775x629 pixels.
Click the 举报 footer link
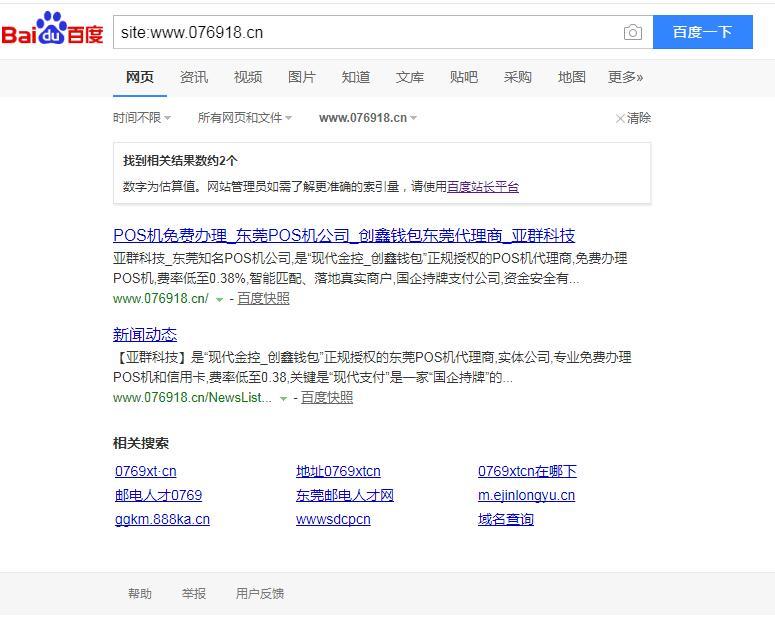194,593
